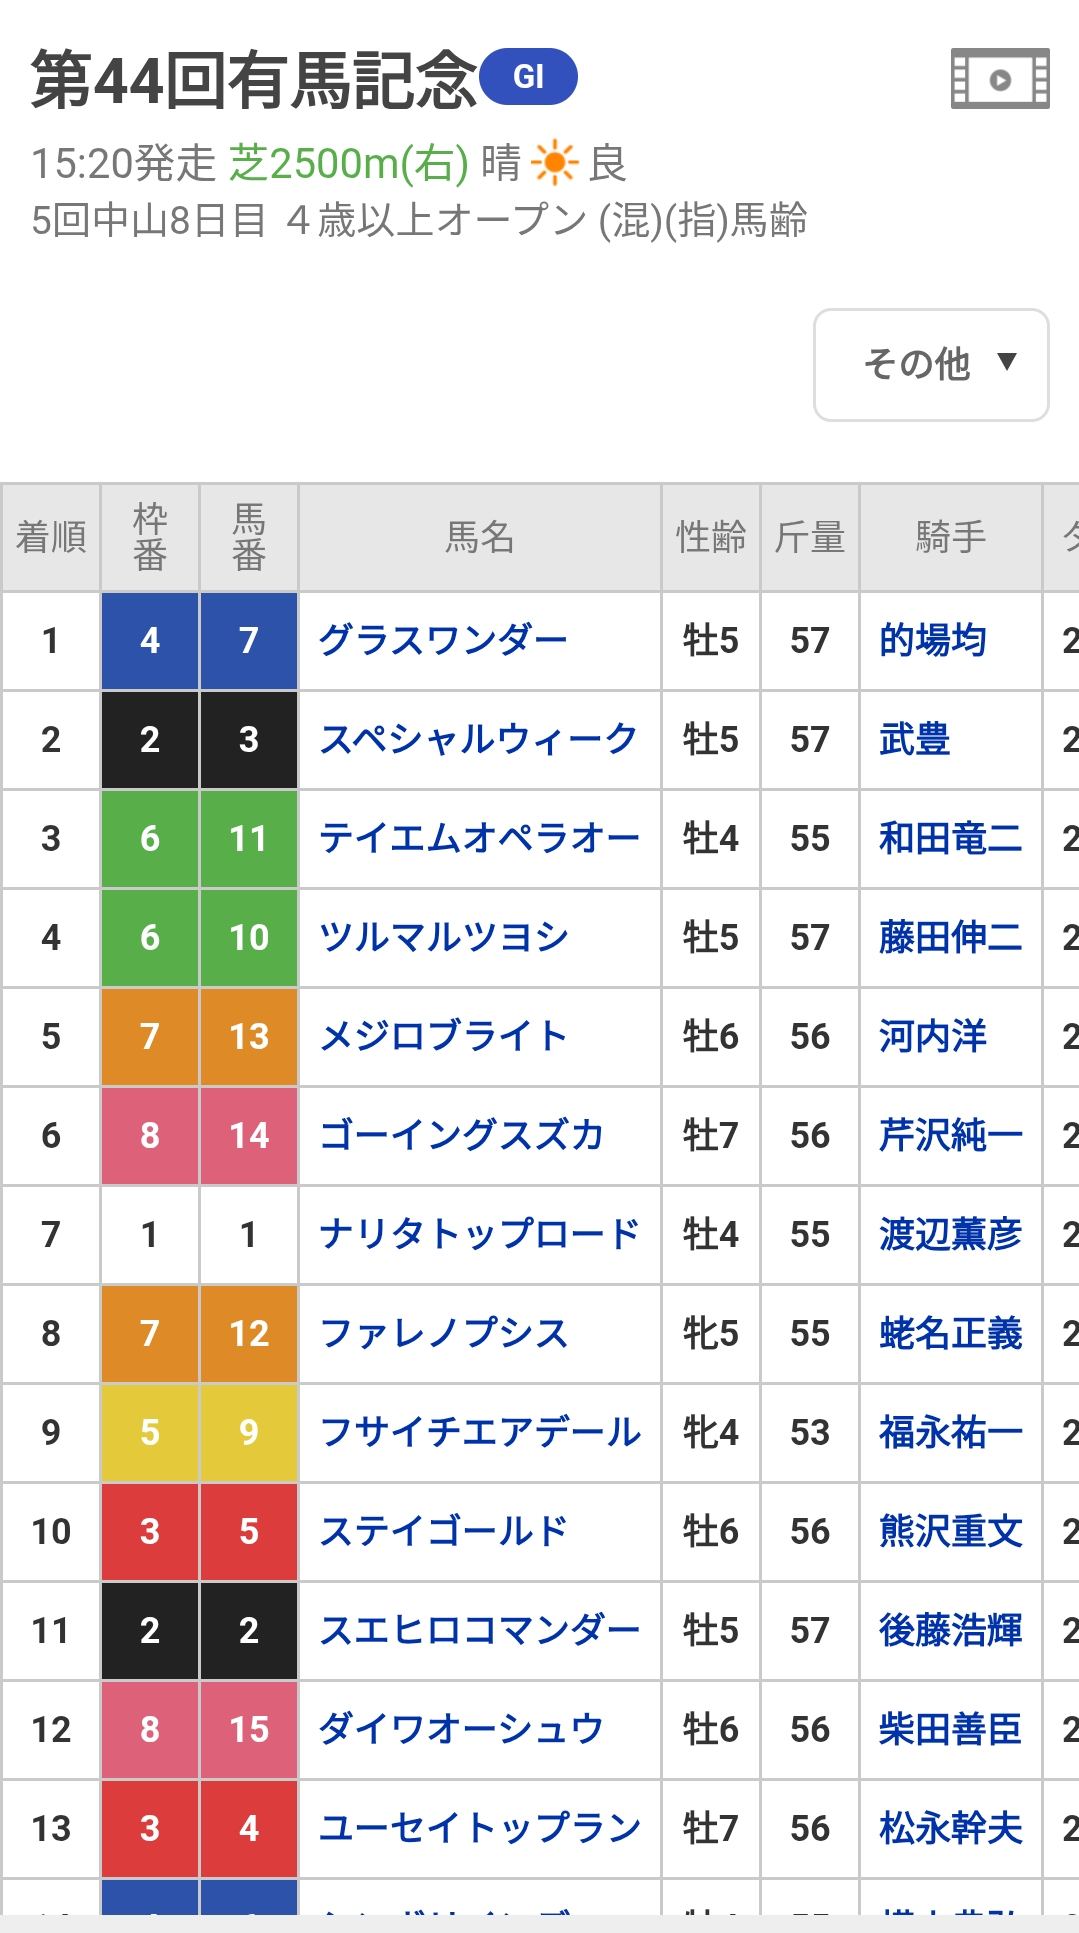Open horse メジロブライト page

click(443, 1036)
